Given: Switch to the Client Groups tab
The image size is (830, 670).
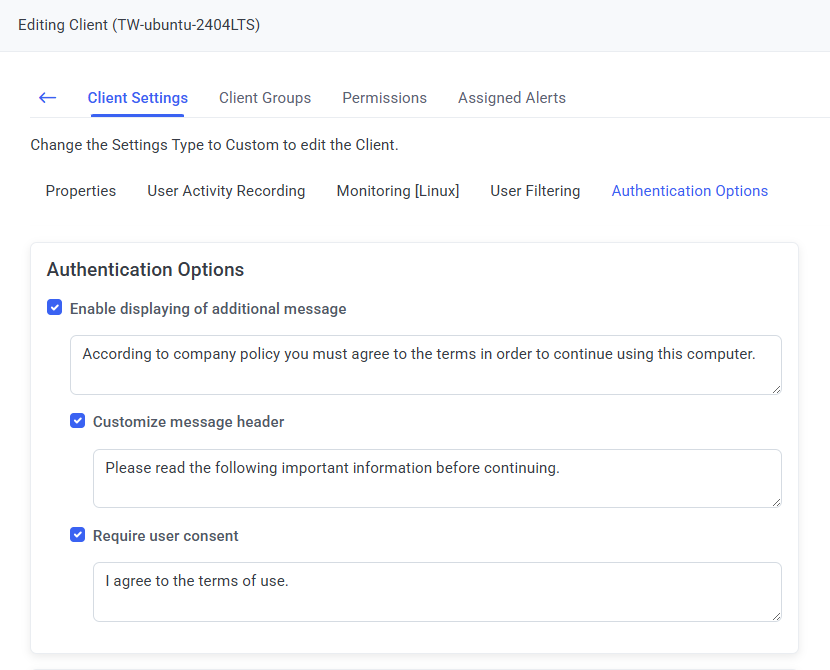Looking at the screenshot, I should click(x=265, y=98).
